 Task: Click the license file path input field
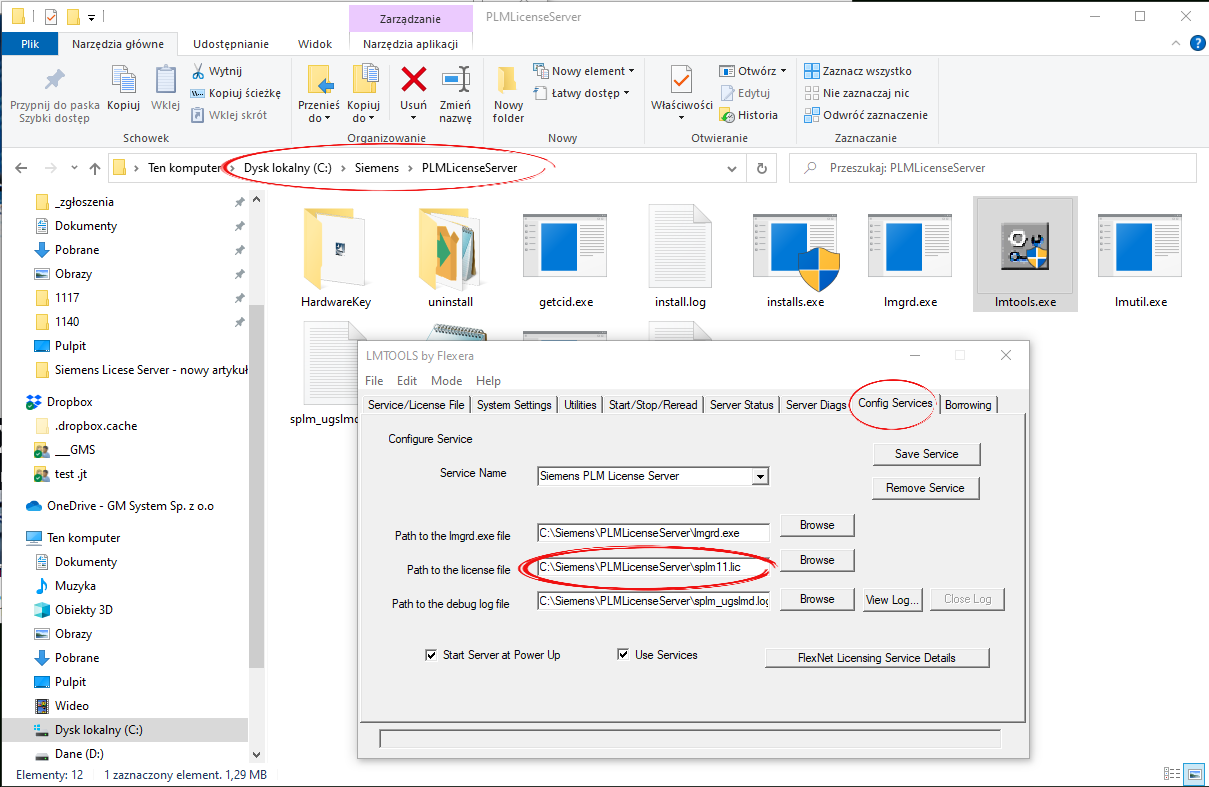pyautogui.click(x=652, y=568)
